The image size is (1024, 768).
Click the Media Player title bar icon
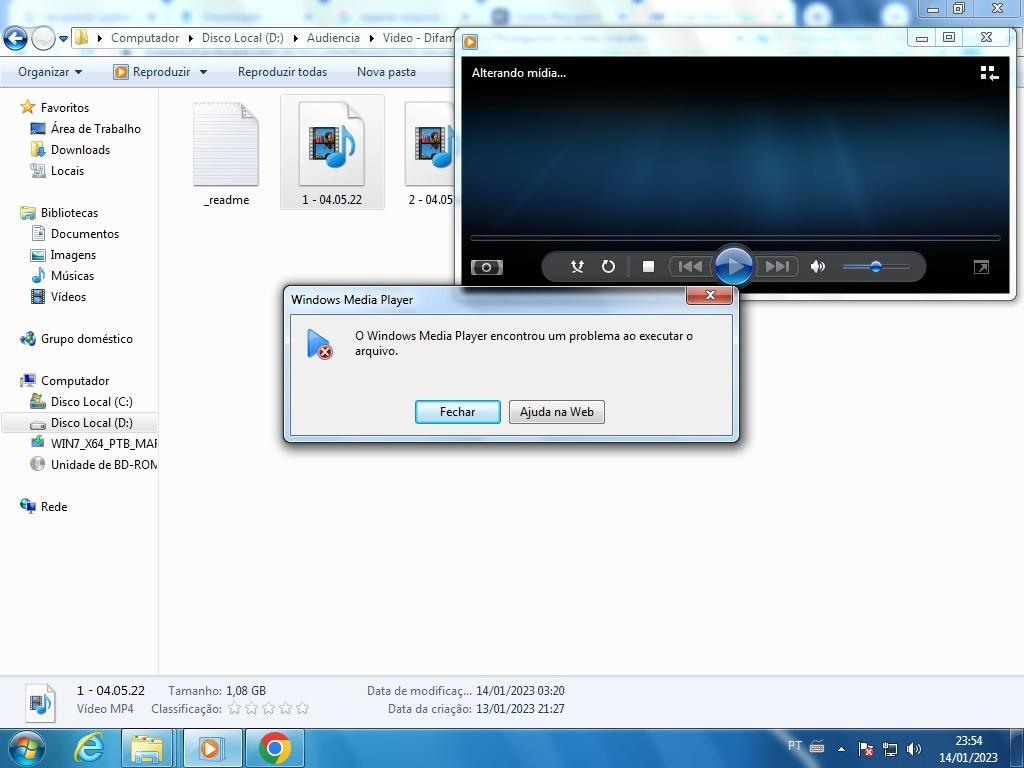click(470, 42)
